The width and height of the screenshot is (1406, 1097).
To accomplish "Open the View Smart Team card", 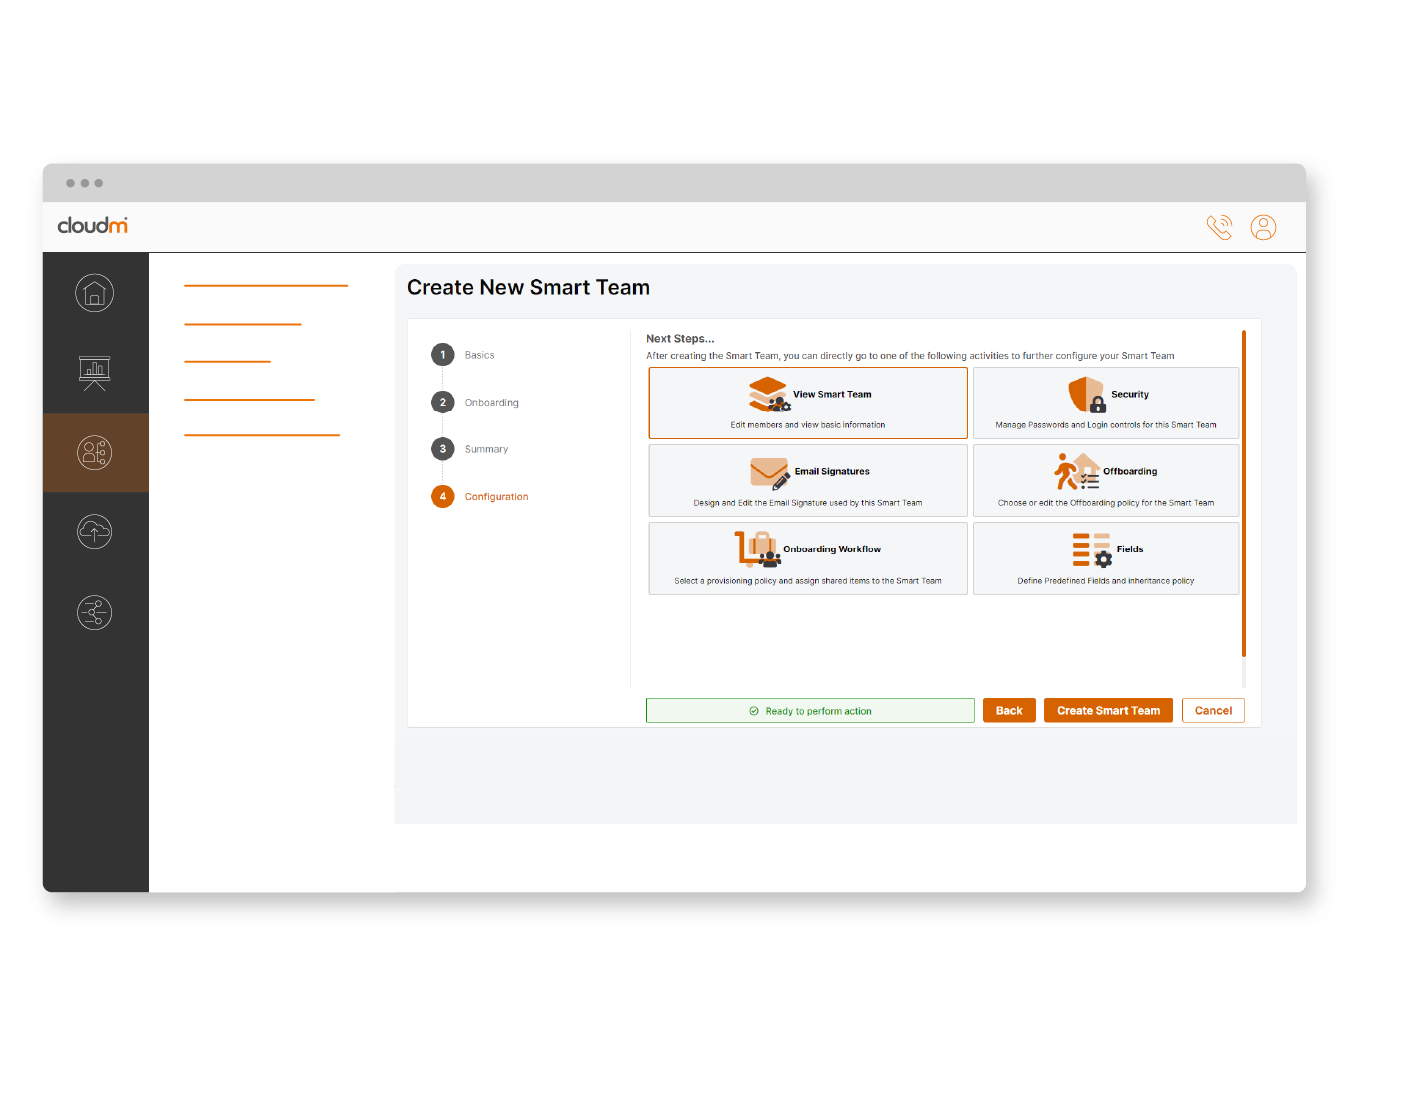I will [808, 402].
